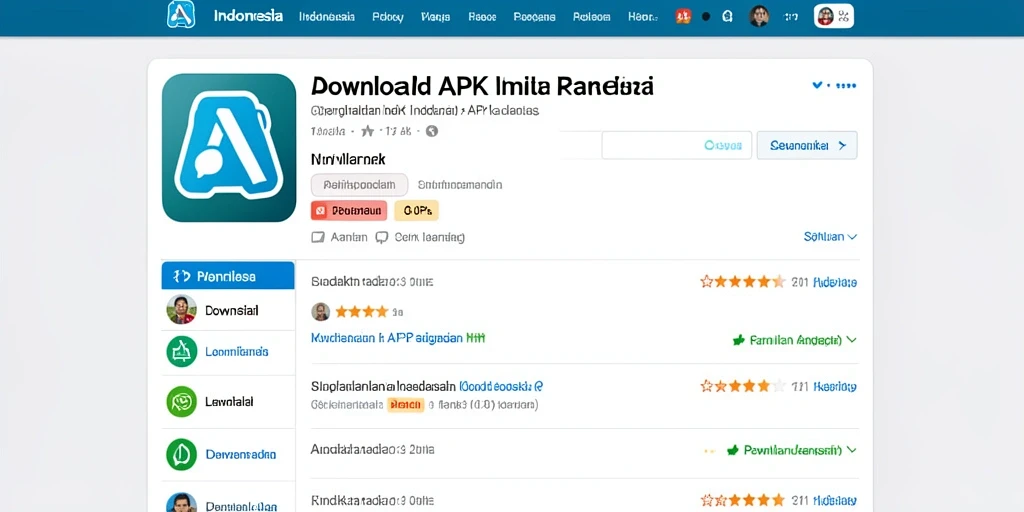The image size is (1024, 512).
Task: Expand the Pavnlilanduensefi dropdown
Action: [x=800, y=450]
